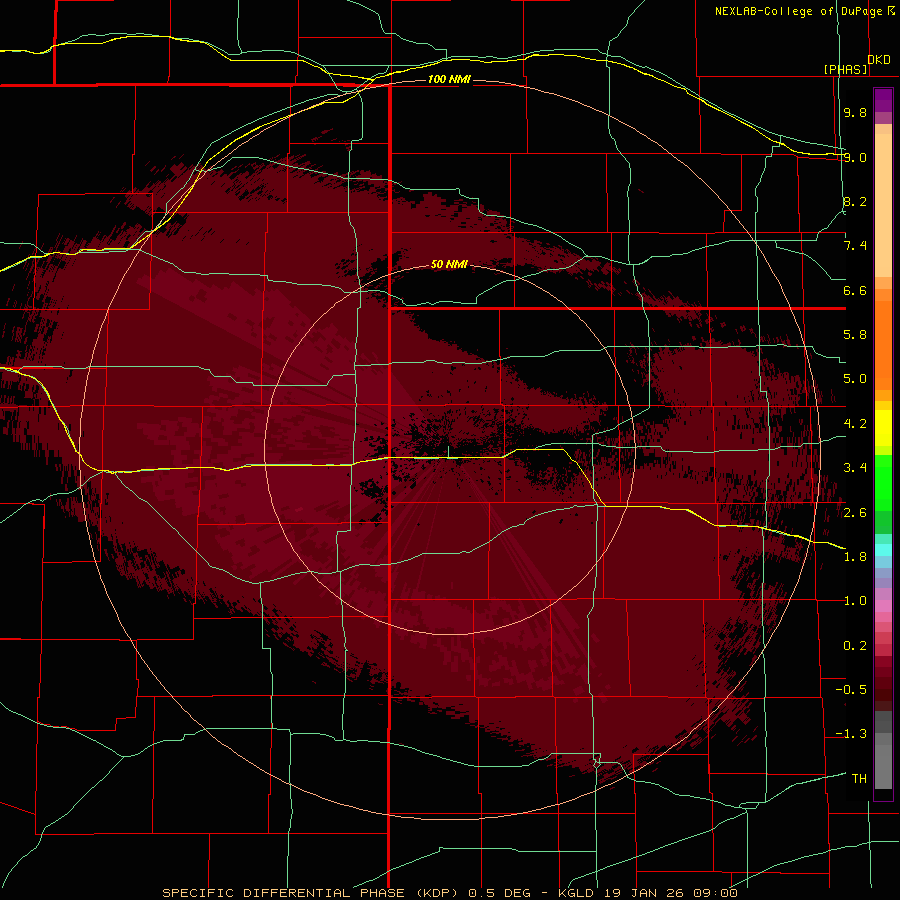The height and width of the screenshot is (900, 900).
Task: Click the TH threshold label on scale
Action: (x=859, y=779)
